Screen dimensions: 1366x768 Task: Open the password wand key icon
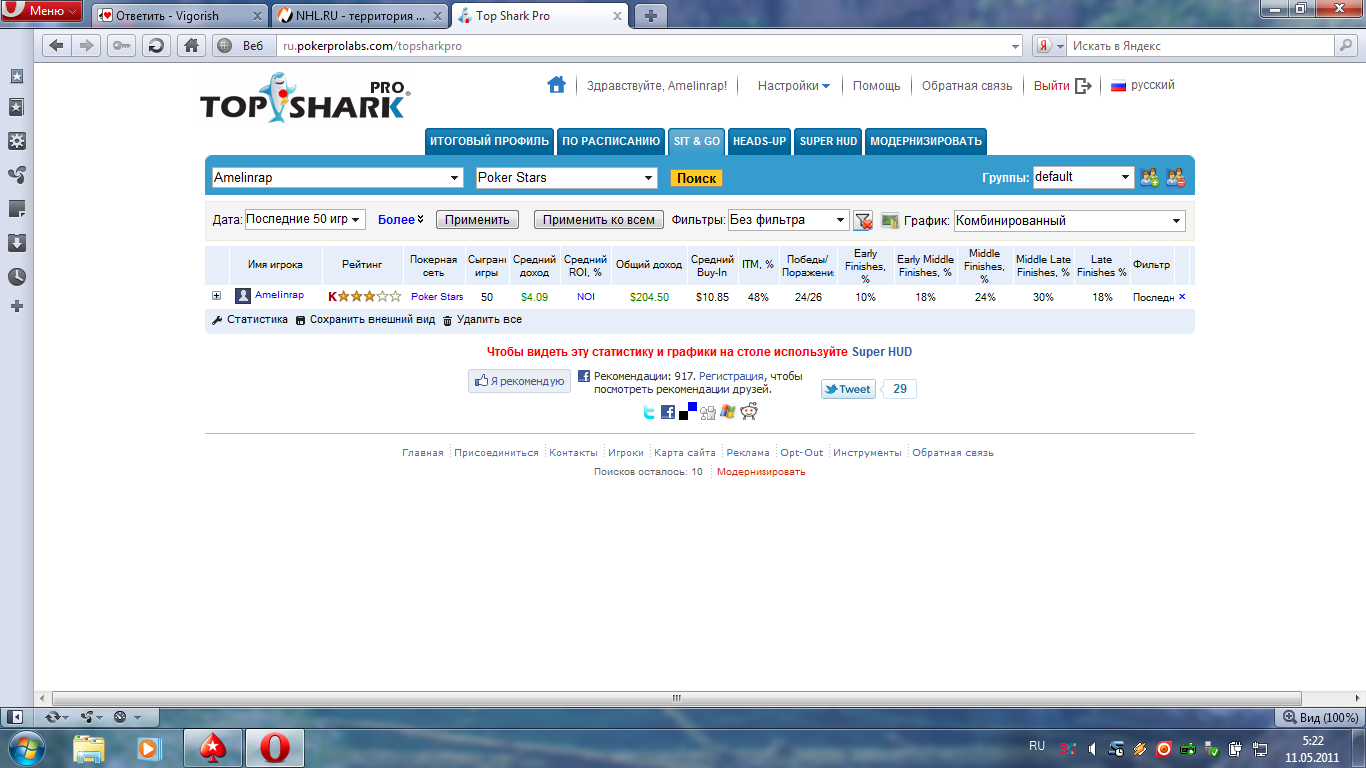point(121,46)
